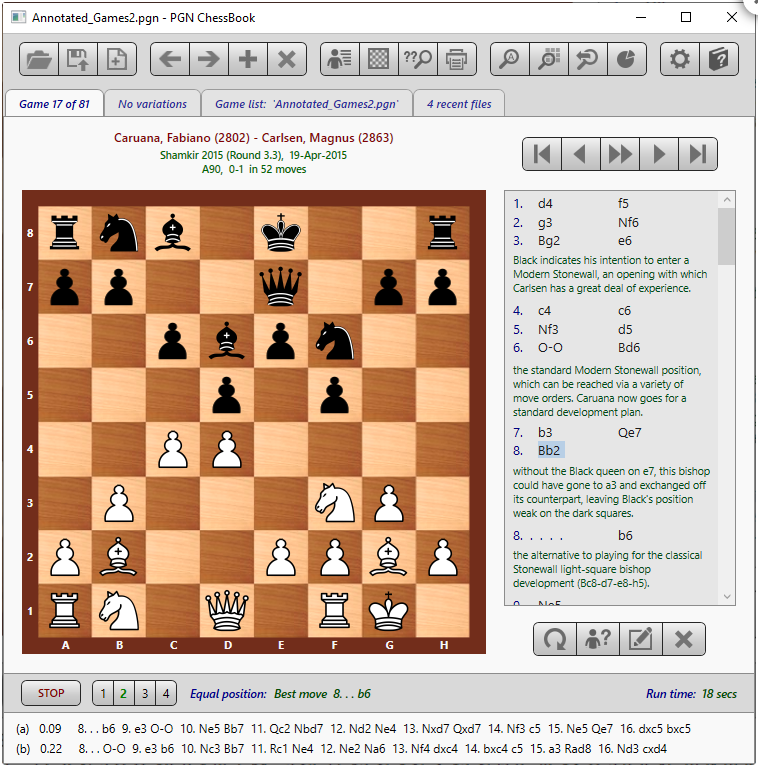Click the Best move 8...b6 text
Viewport: 758px width, 766px height.
click(322, 694)
